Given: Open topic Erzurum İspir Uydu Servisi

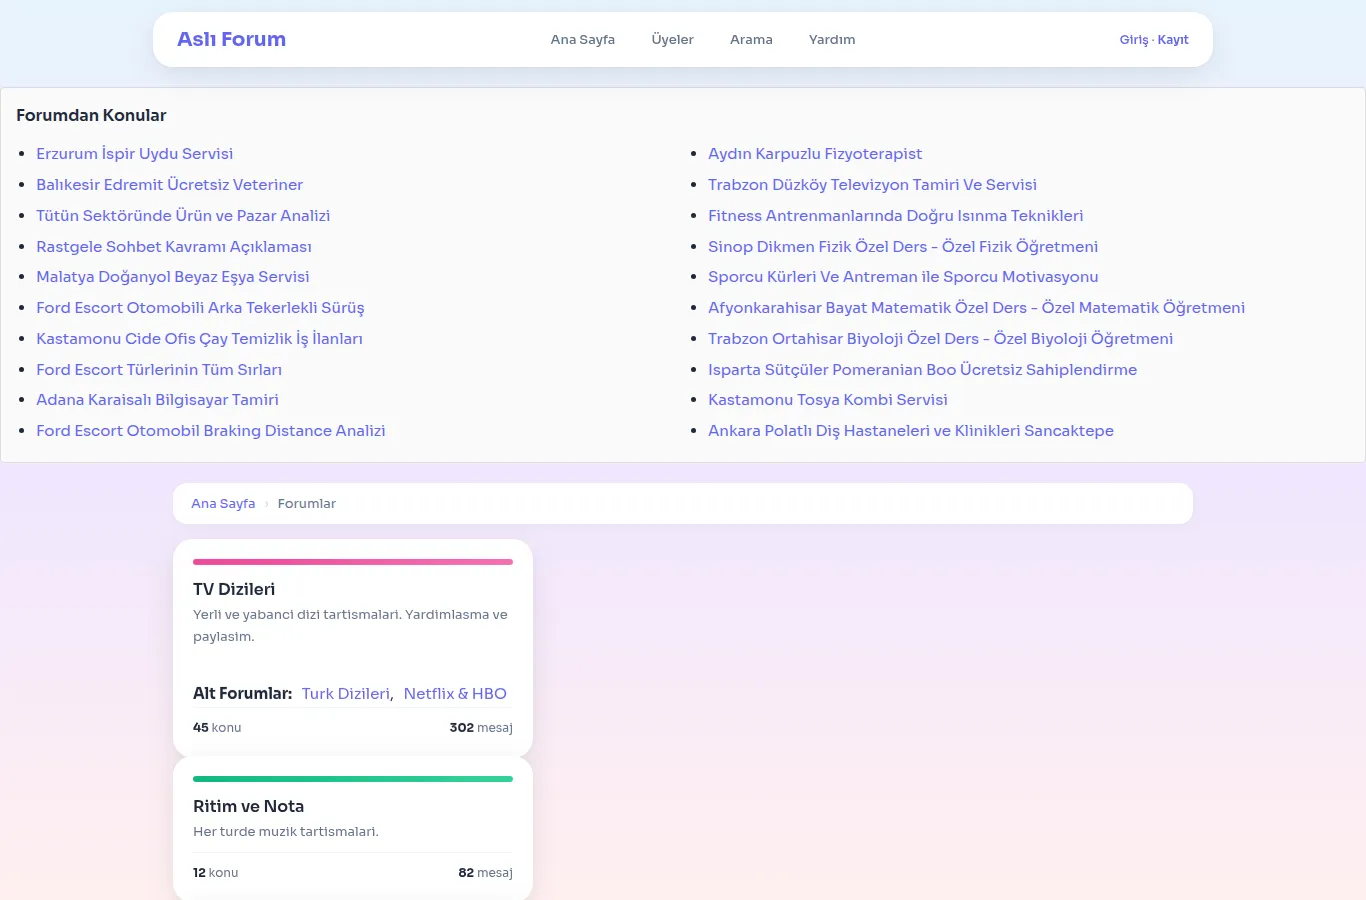Looking at the screenshot, I should tap(134, 154).
